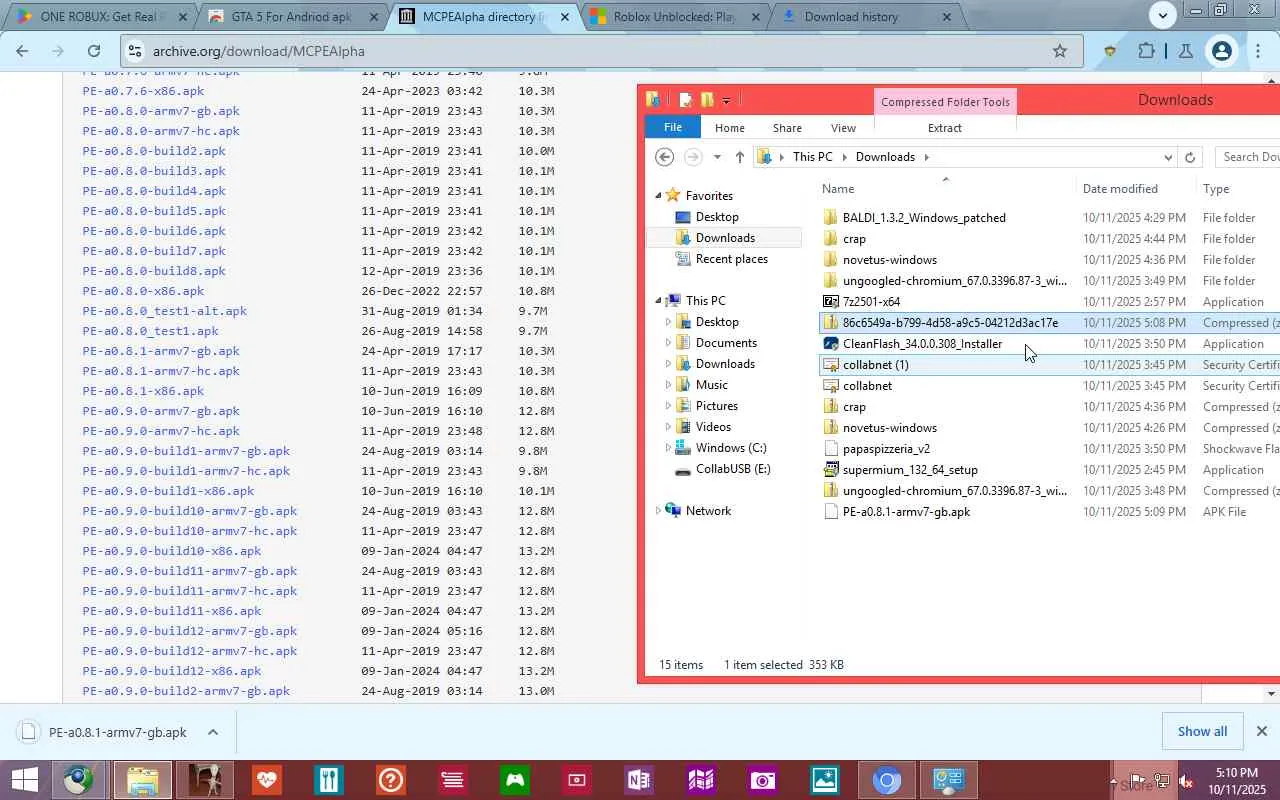Switch to the Home ribbon tab
Viewport: 1280px width, 800px height.
(729, 128)
